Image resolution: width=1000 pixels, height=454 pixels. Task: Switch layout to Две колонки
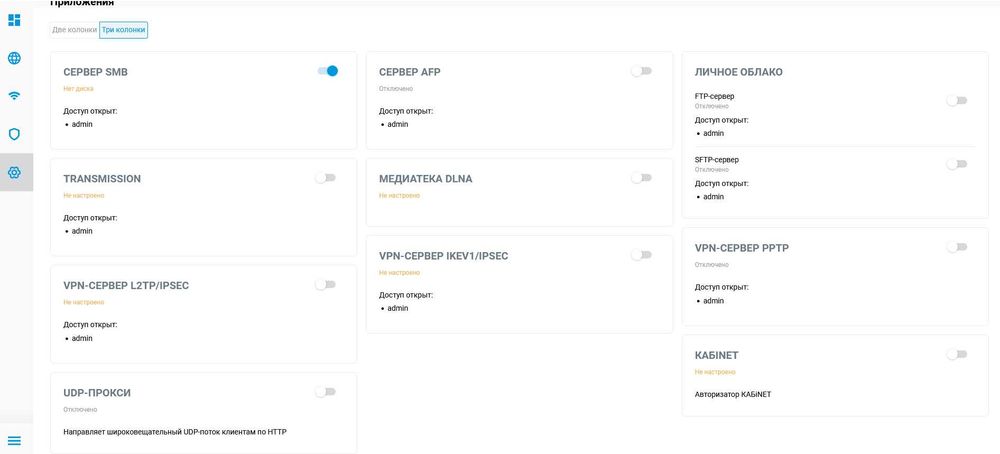74,30
